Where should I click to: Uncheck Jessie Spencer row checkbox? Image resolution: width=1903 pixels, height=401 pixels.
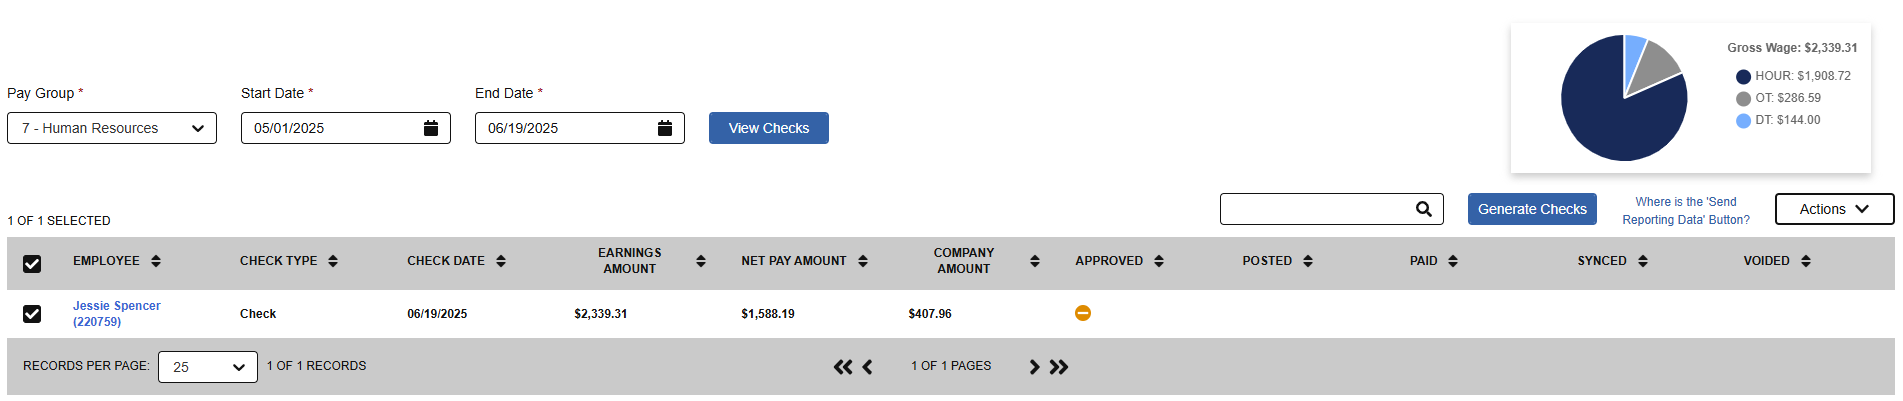coord(32,314)
